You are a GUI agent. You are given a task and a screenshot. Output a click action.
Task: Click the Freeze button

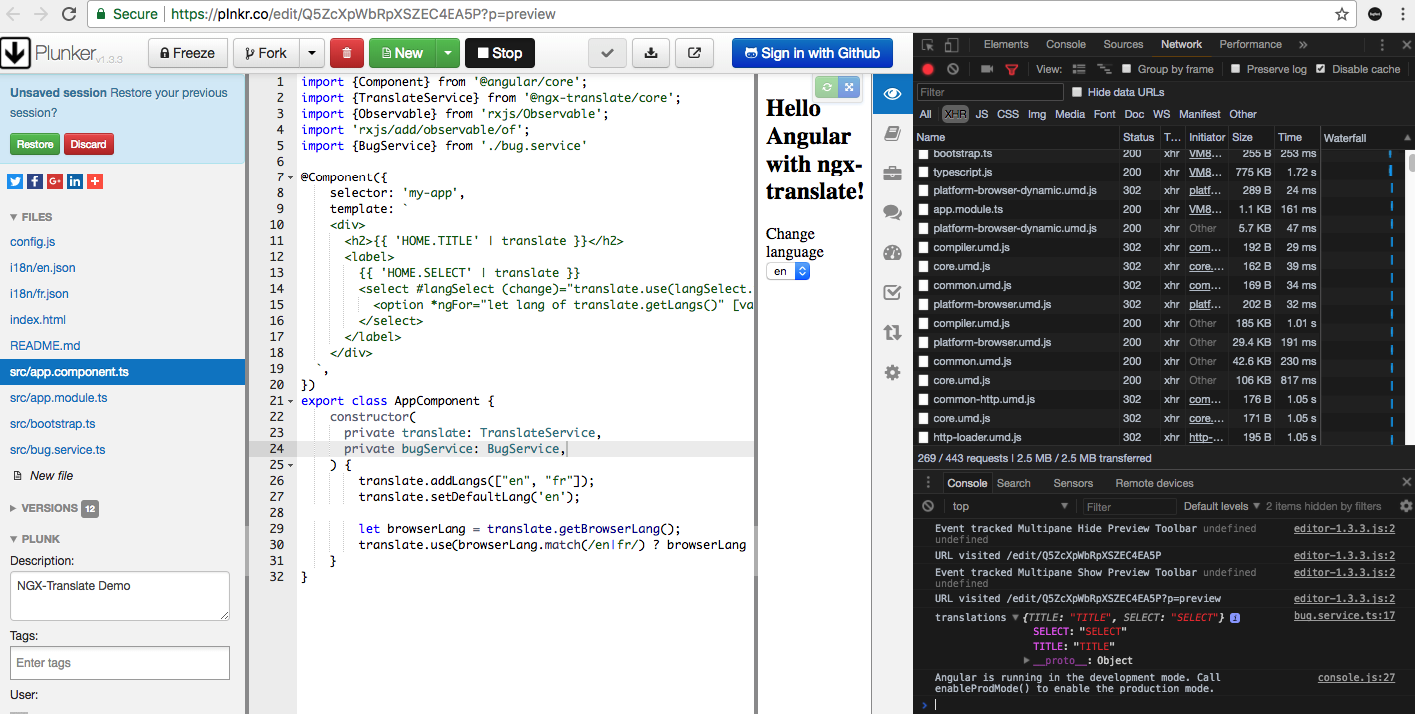click(x=187, y=53)
